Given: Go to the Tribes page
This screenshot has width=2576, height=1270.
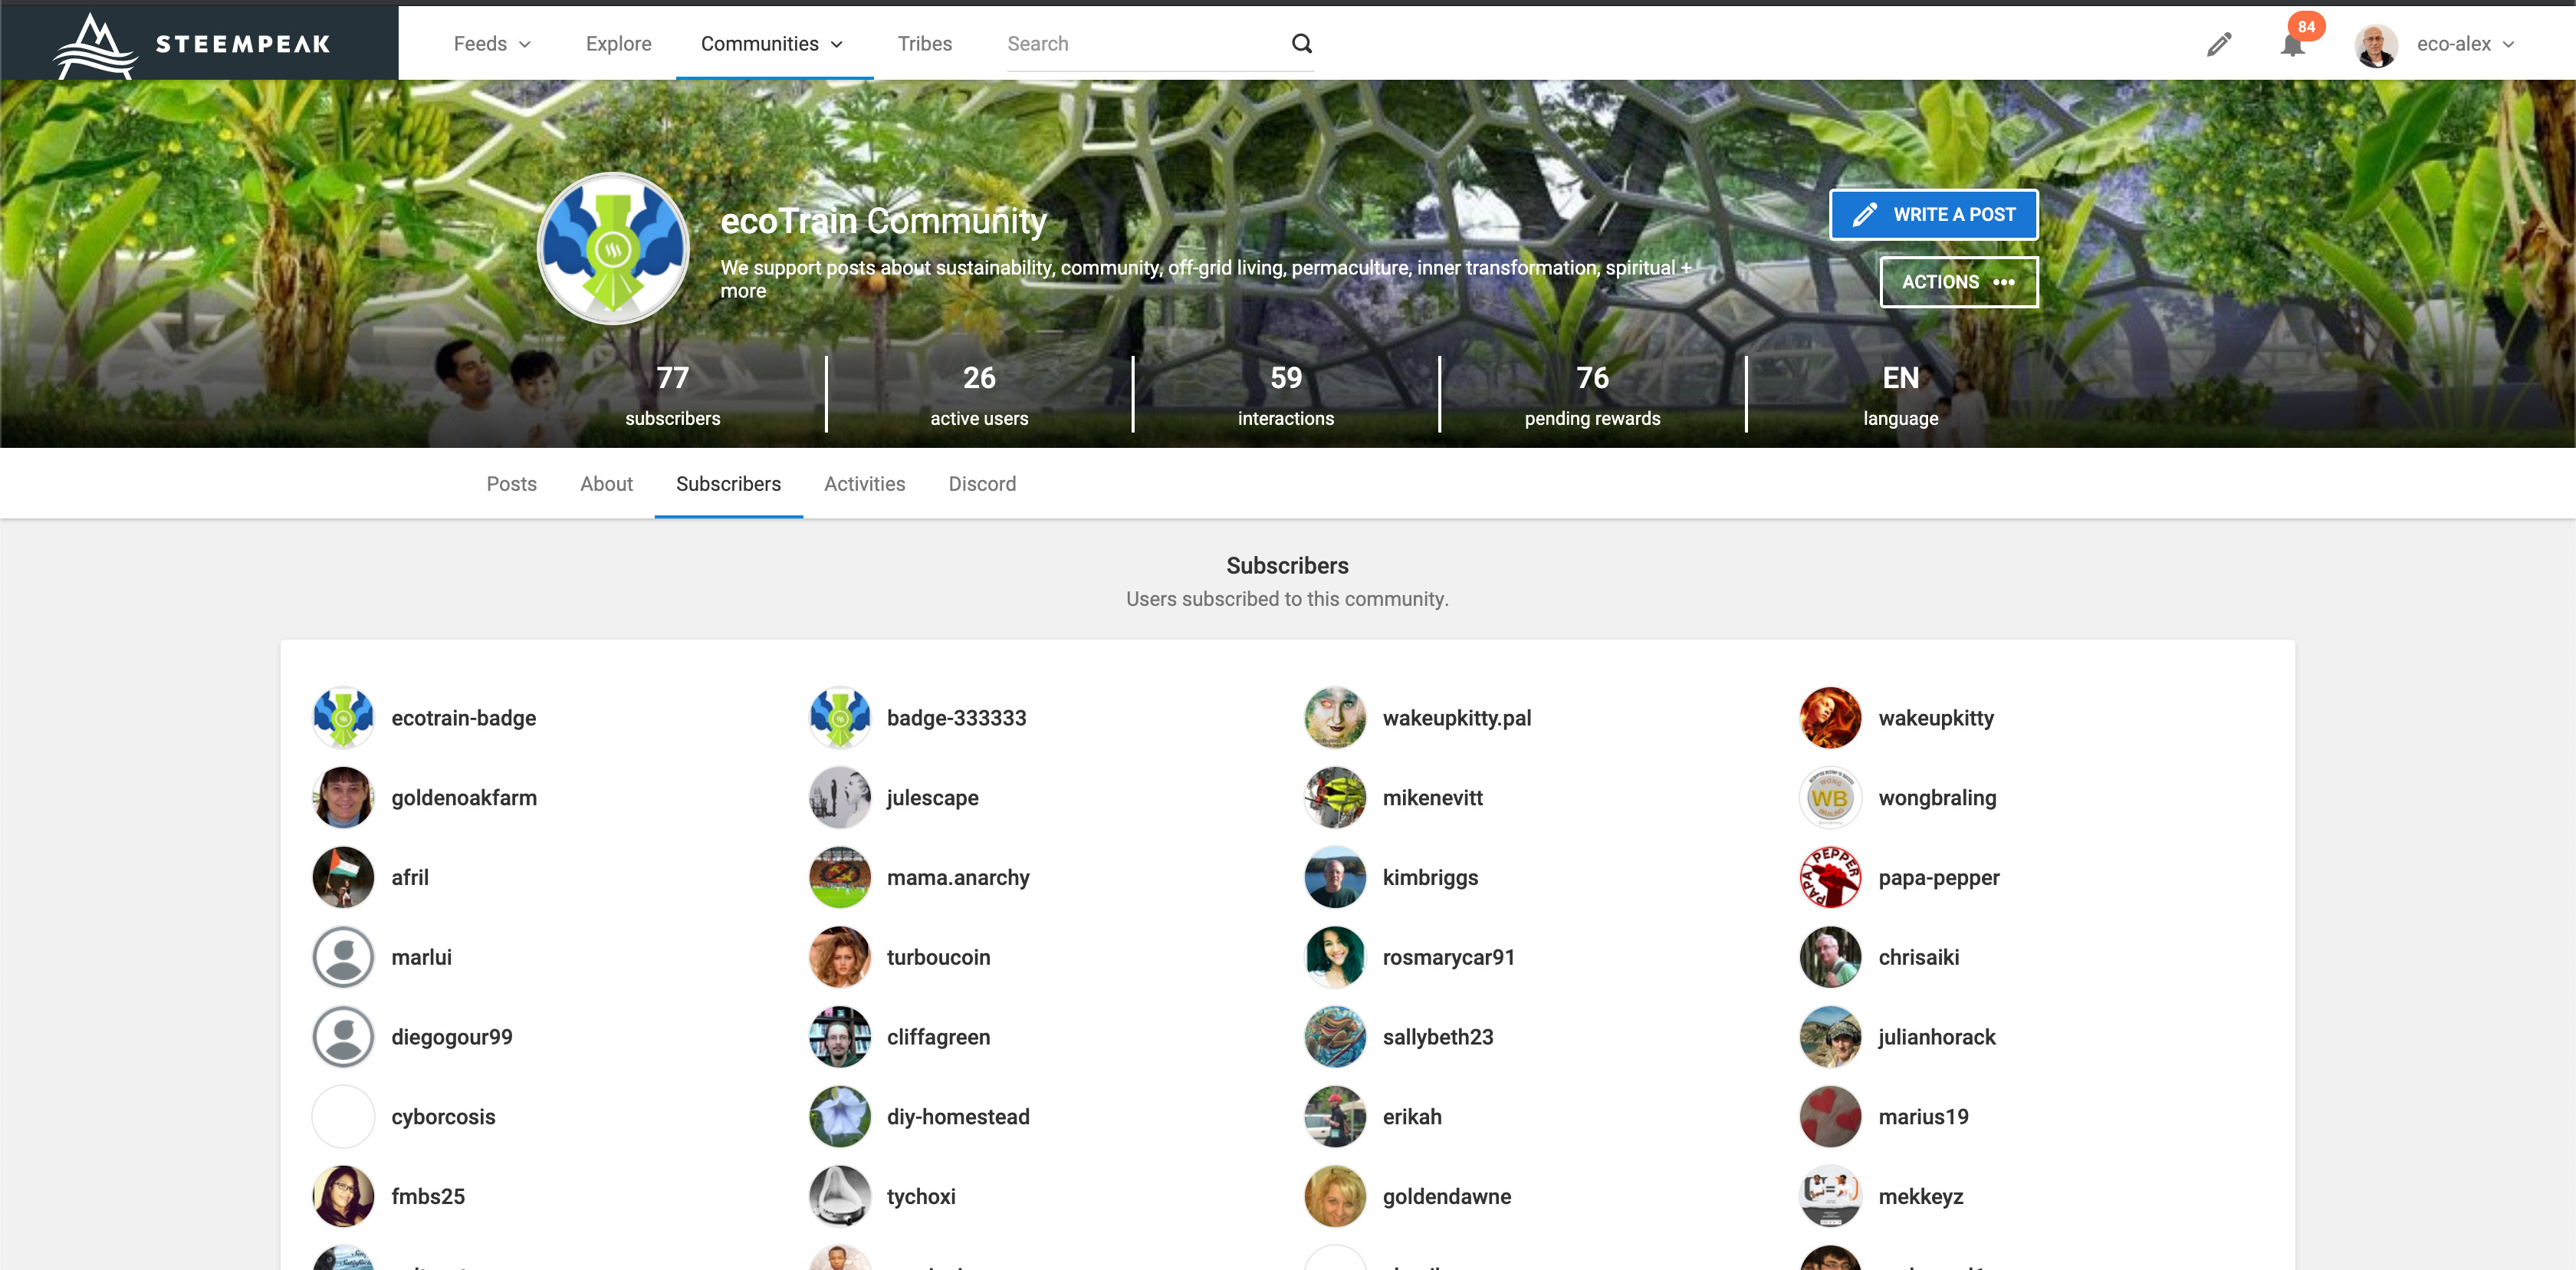Looking at the screenshot, I should tap(924, 44).
